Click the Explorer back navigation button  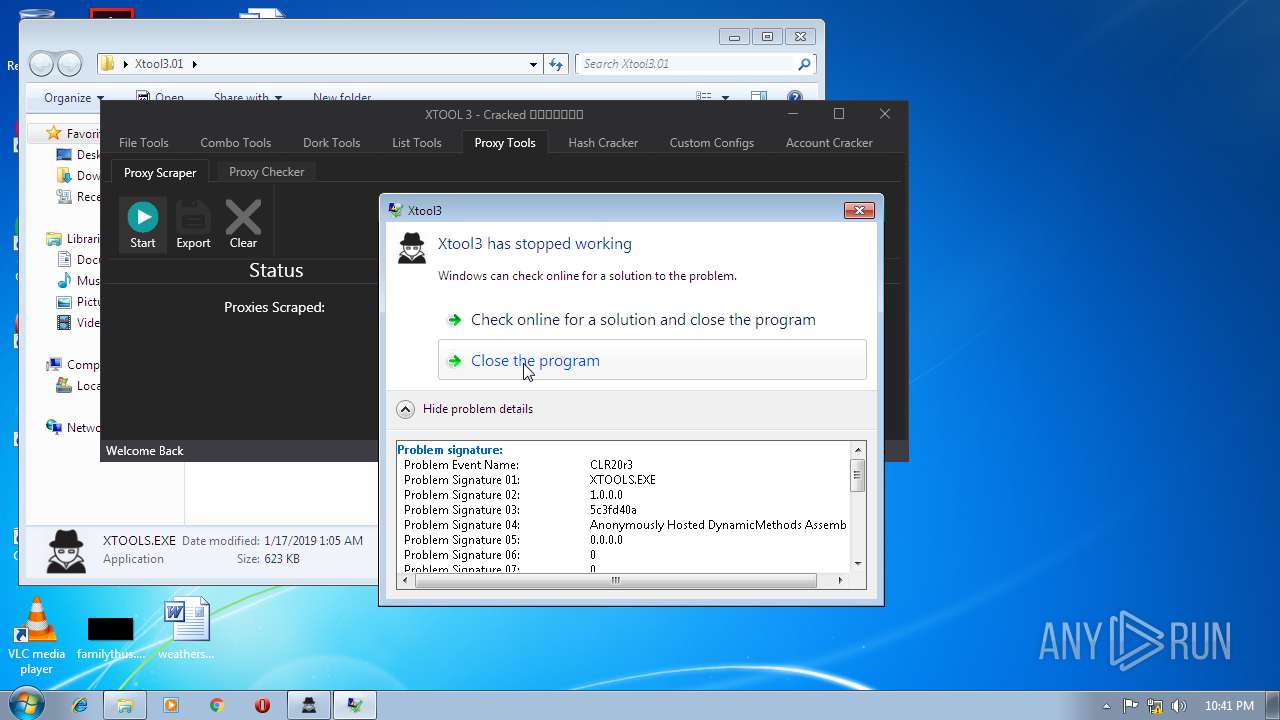[x=42, y=64]
